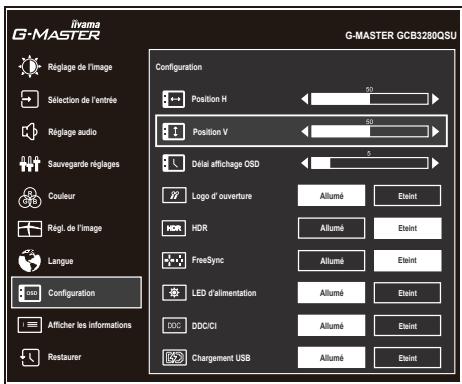Click the FreeSync icon
Viewport: 462px width, 384px height.
click(x=174, y=260)
